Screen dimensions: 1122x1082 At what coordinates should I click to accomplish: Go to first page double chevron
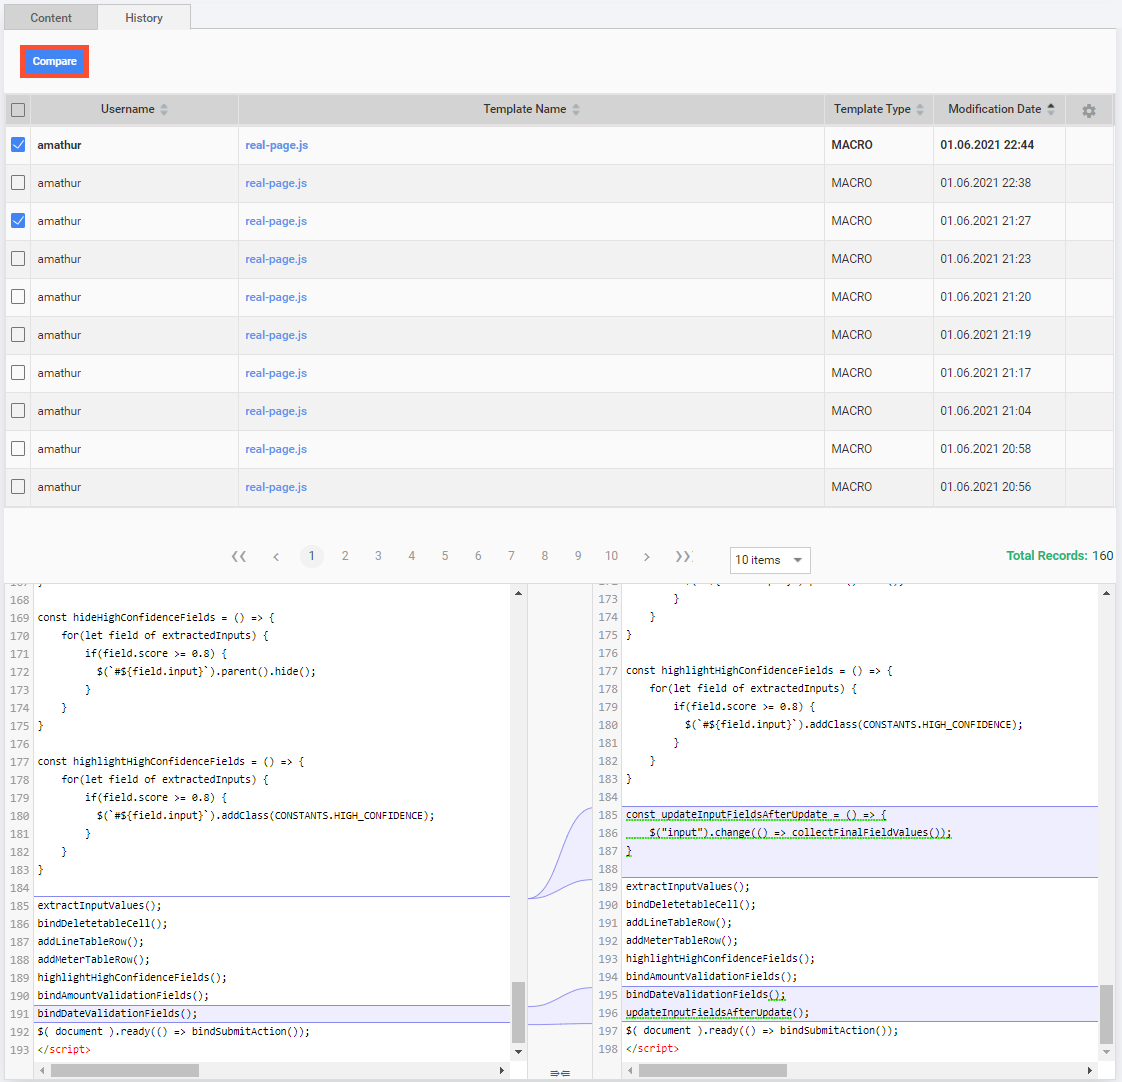point(239,556)
